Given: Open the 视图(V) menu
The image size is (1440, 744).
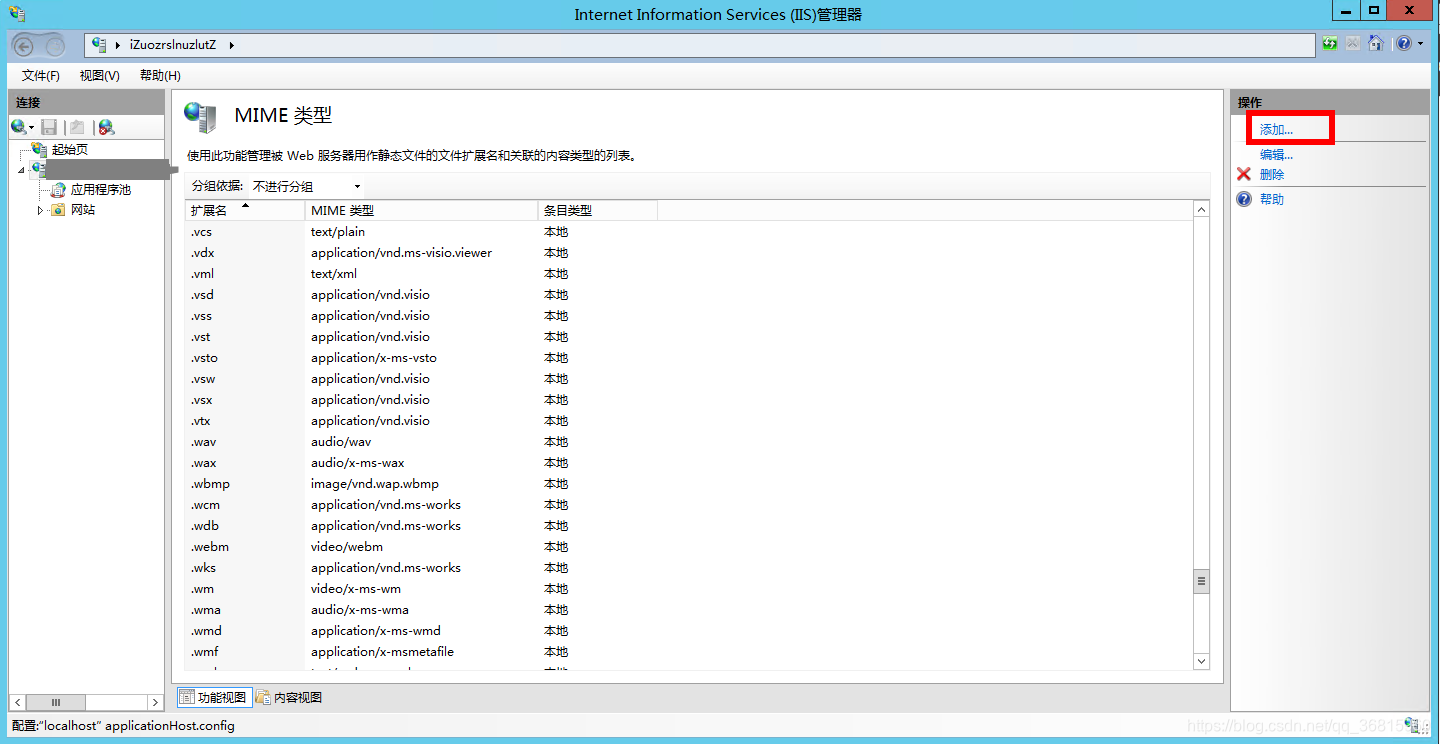Looking at the screenshot, I should click(x=100, y=76).
